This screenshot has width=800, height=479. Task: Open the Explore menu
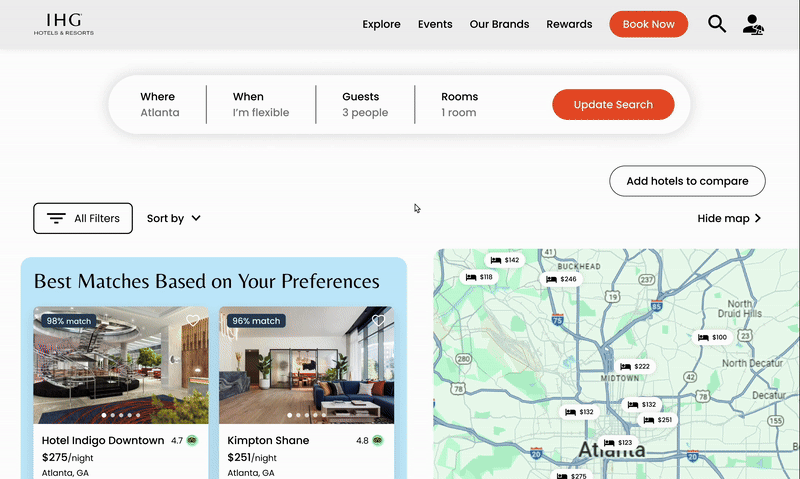coord(381,24)
